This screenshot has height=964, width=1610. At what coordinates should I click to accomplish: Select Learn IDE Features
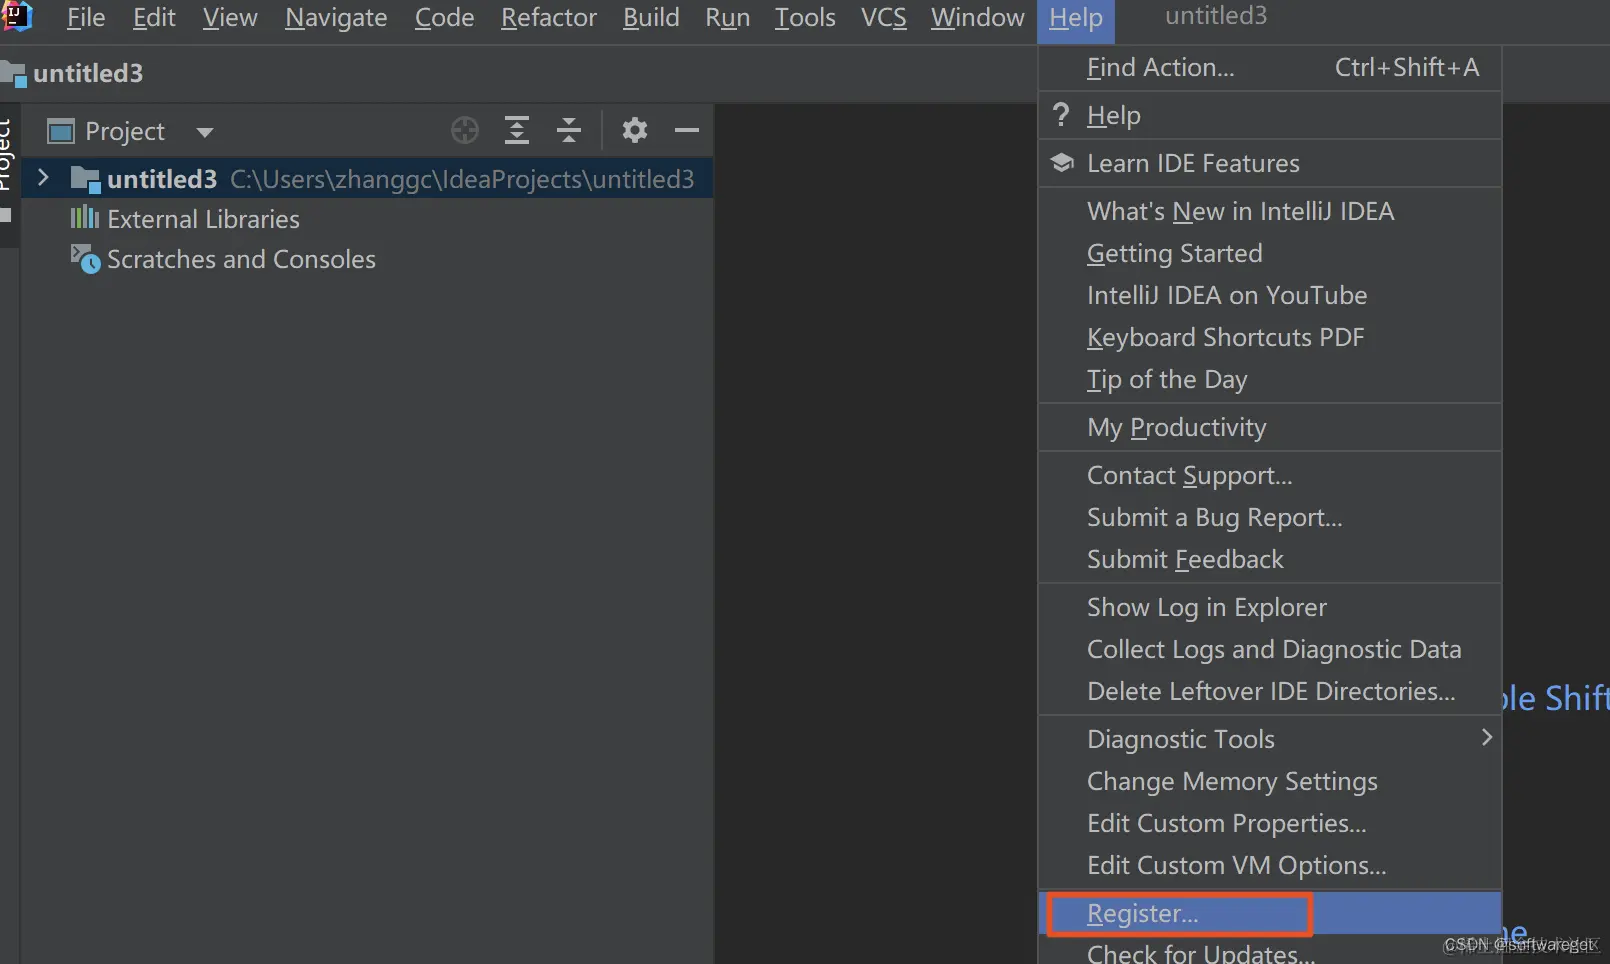1270,163
